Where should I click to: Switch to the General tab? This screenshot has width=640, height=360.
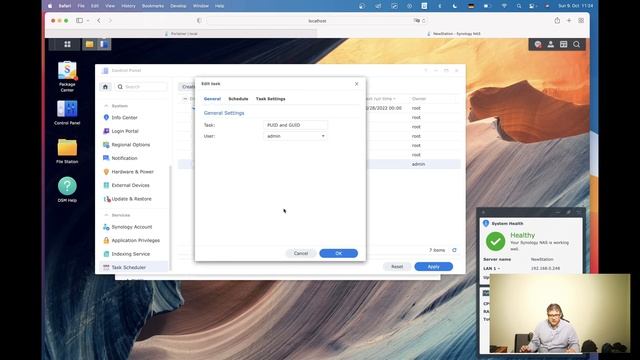[x=212, y=99]
